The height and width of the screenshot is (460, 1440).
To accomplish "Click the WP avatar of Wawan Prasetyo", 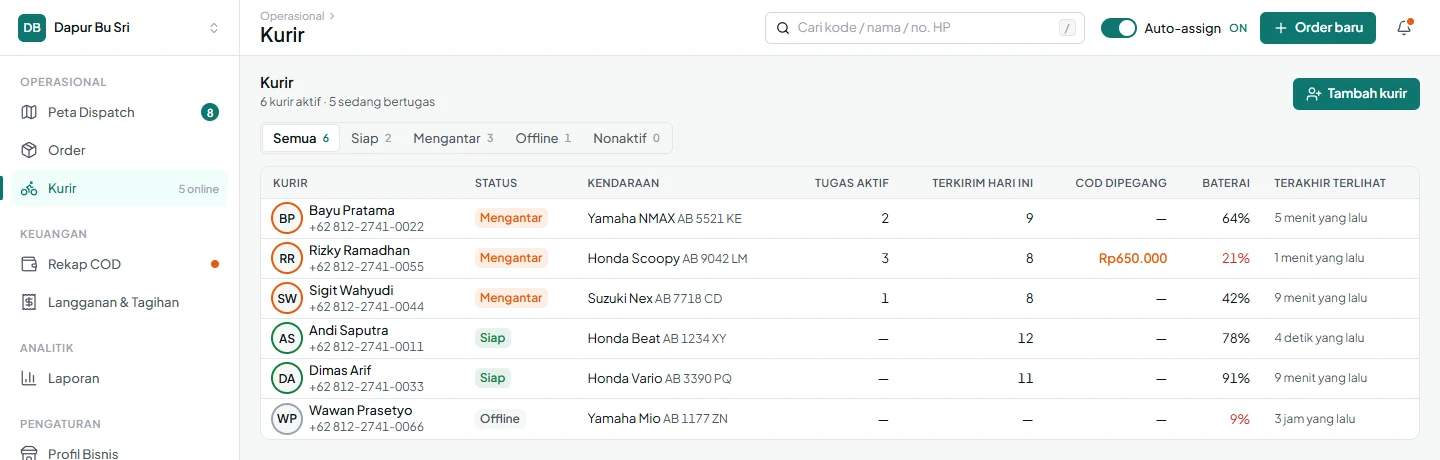I will pyautogui.click(x=287, y=418).
